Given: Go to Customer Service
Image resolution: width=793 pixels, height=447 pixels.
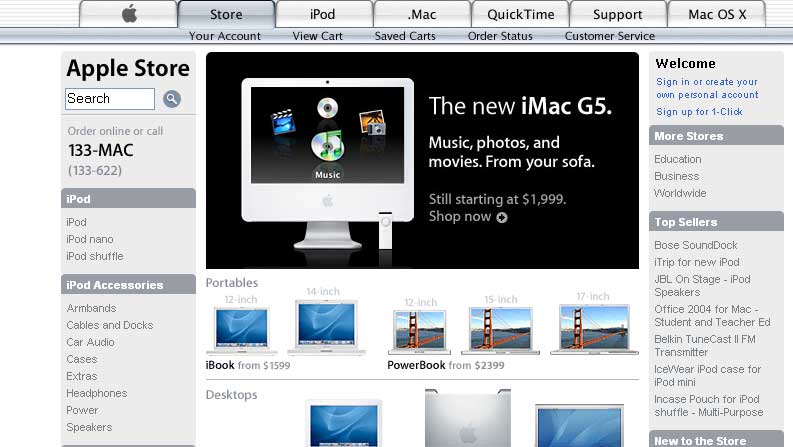Looking at the screenshot, I should (x=610, y=36).
